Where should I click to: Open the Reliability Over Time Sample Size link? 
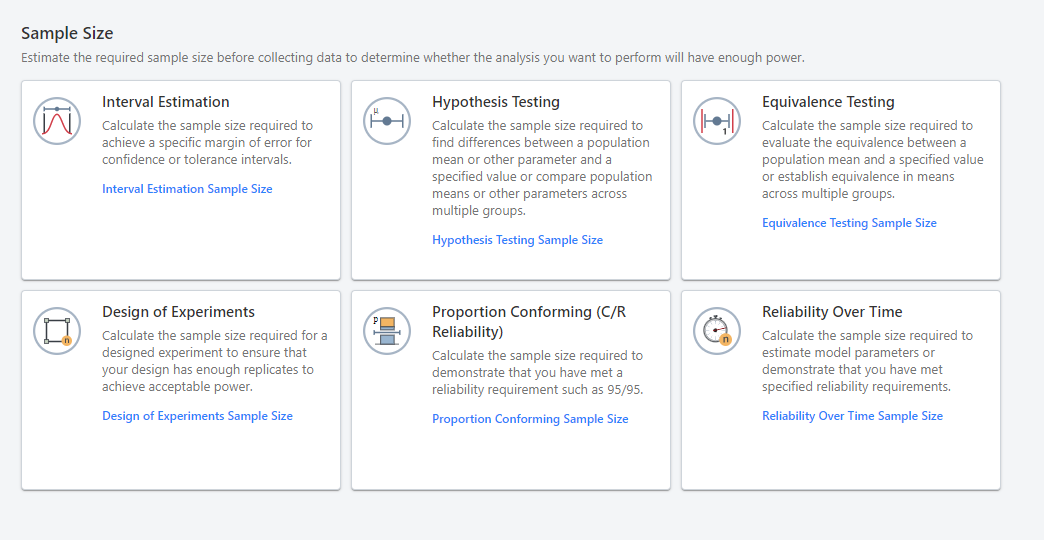tap(852, 416)
